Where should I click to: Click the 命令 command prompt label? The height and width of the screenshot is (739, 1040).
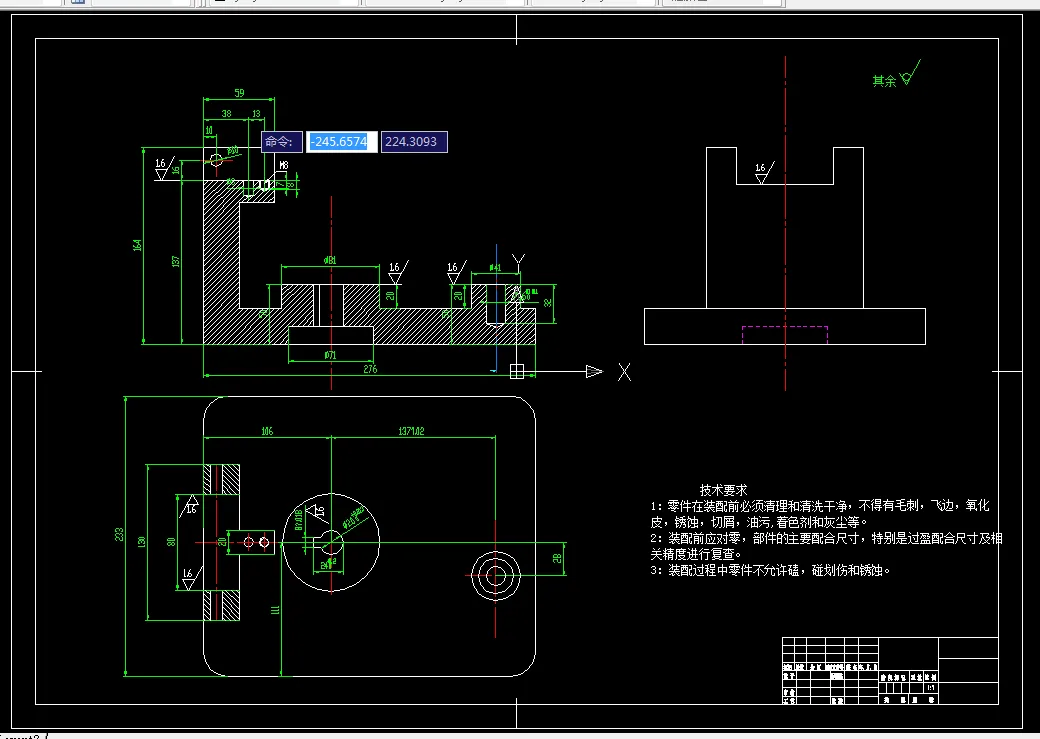point(281,141)
